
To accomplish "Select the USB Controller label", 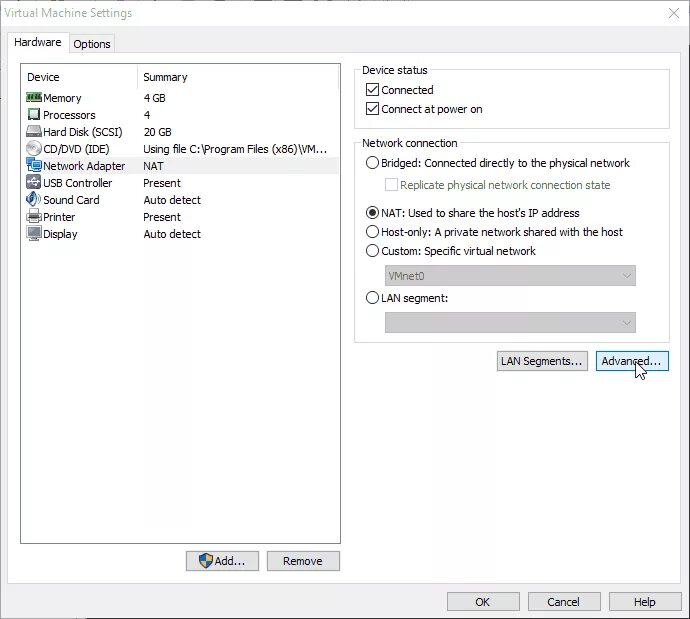I will (x=77, y=183).
